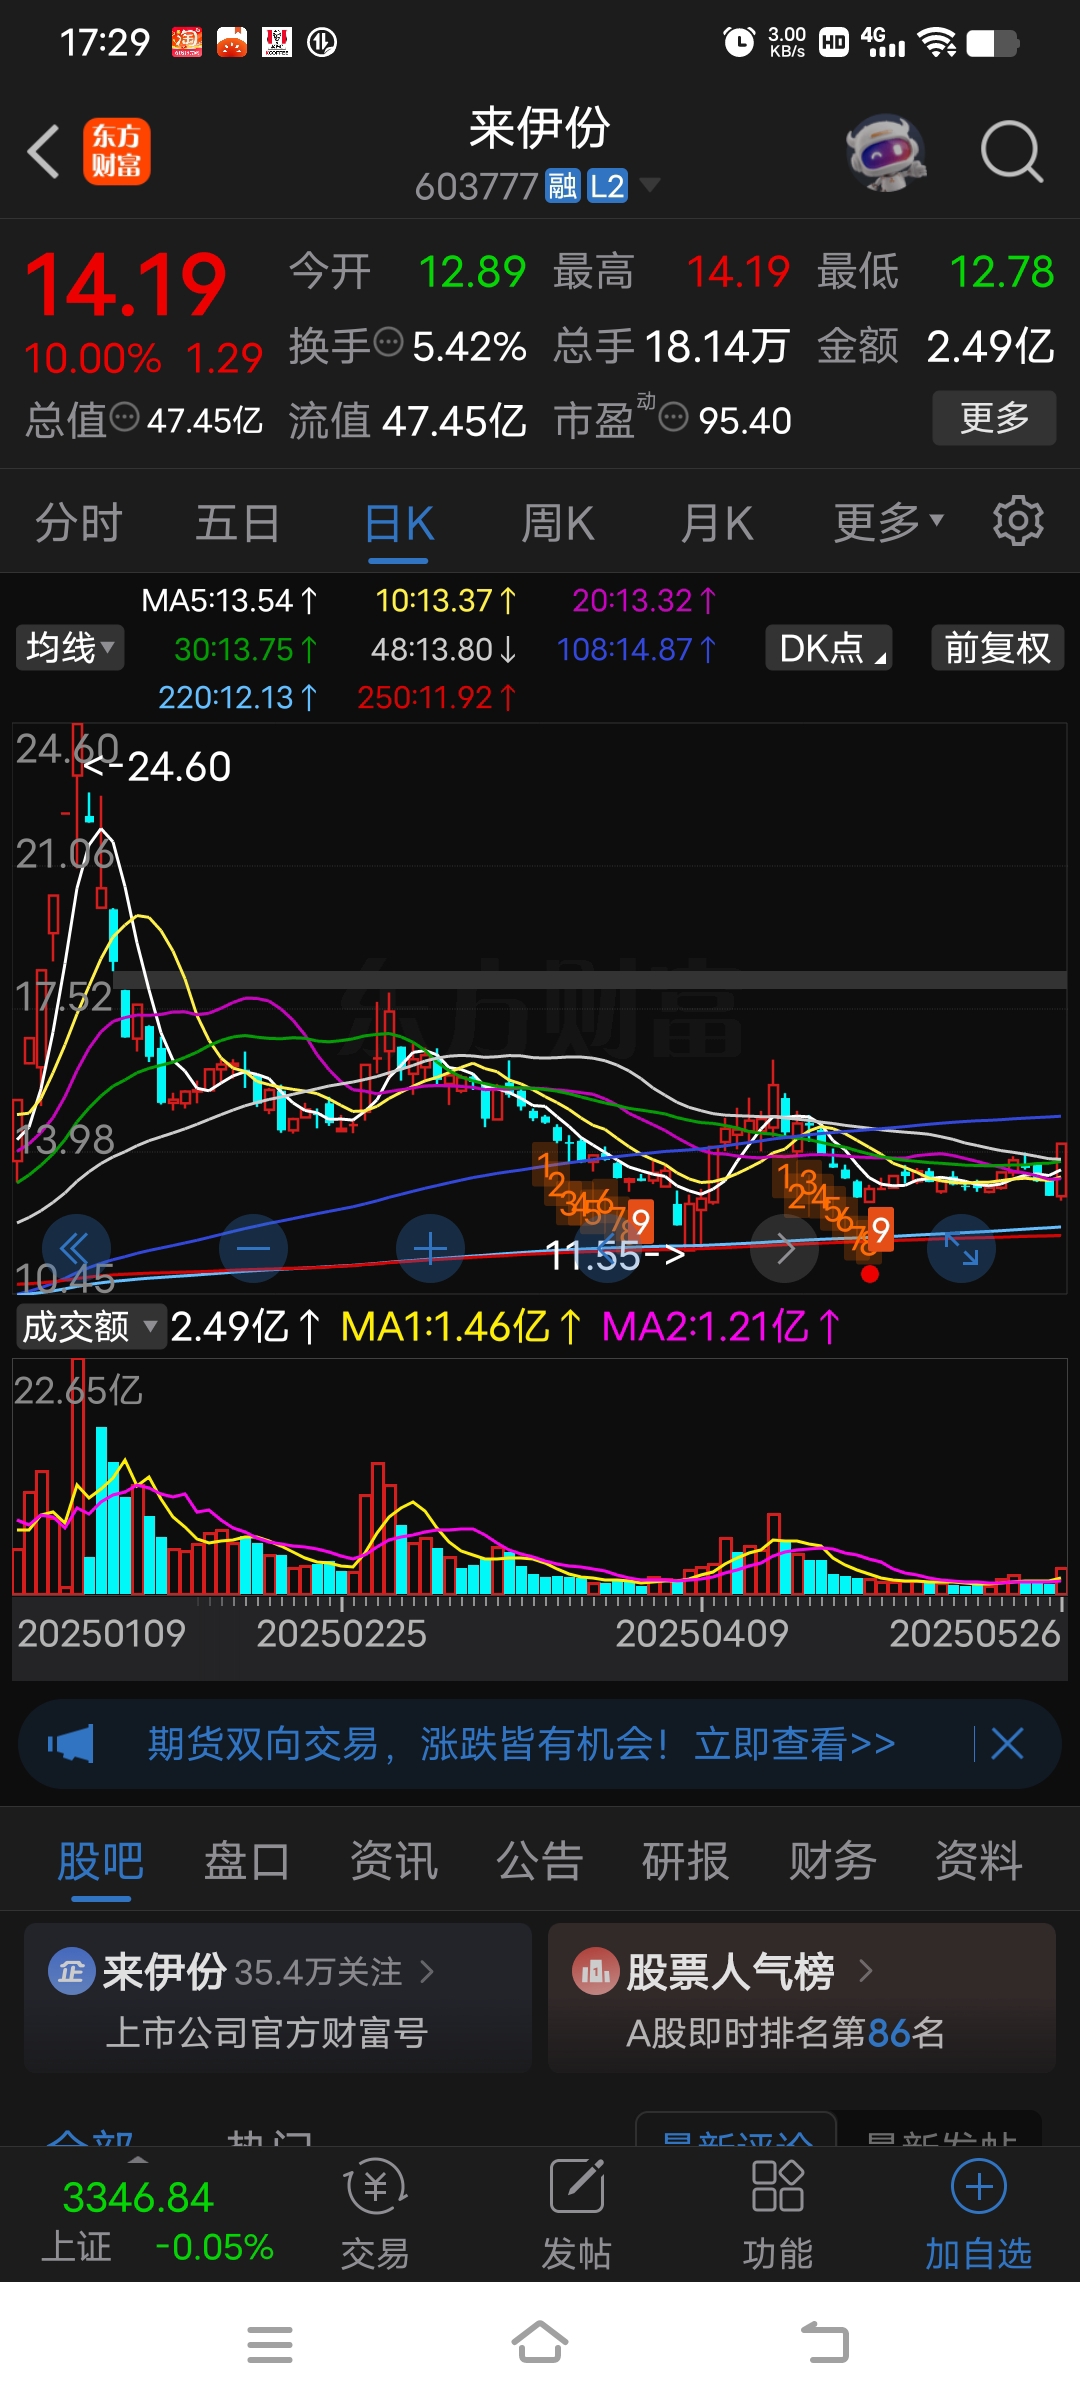Tap the Android home navigation button

[540, 2343]
